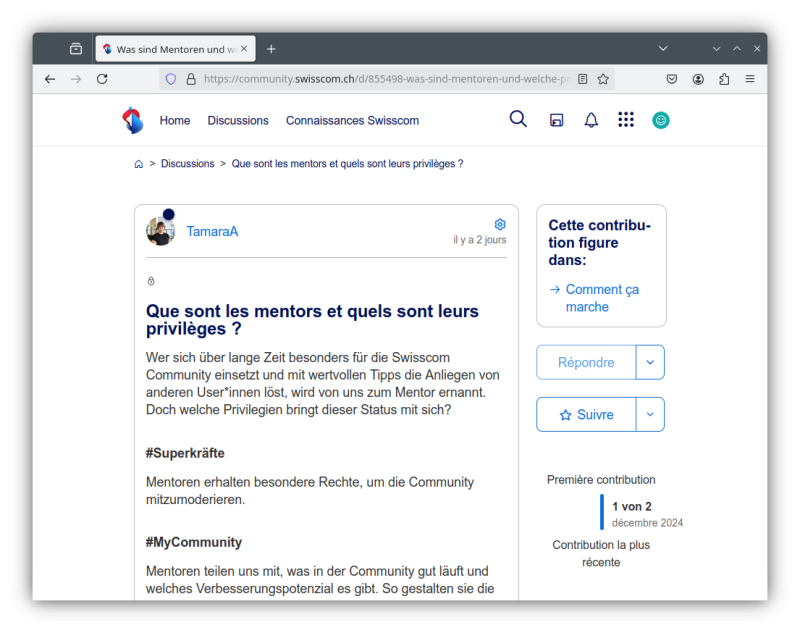Open the Discussions menu in the header
The image size is (800, 633).
click(238, 121)
